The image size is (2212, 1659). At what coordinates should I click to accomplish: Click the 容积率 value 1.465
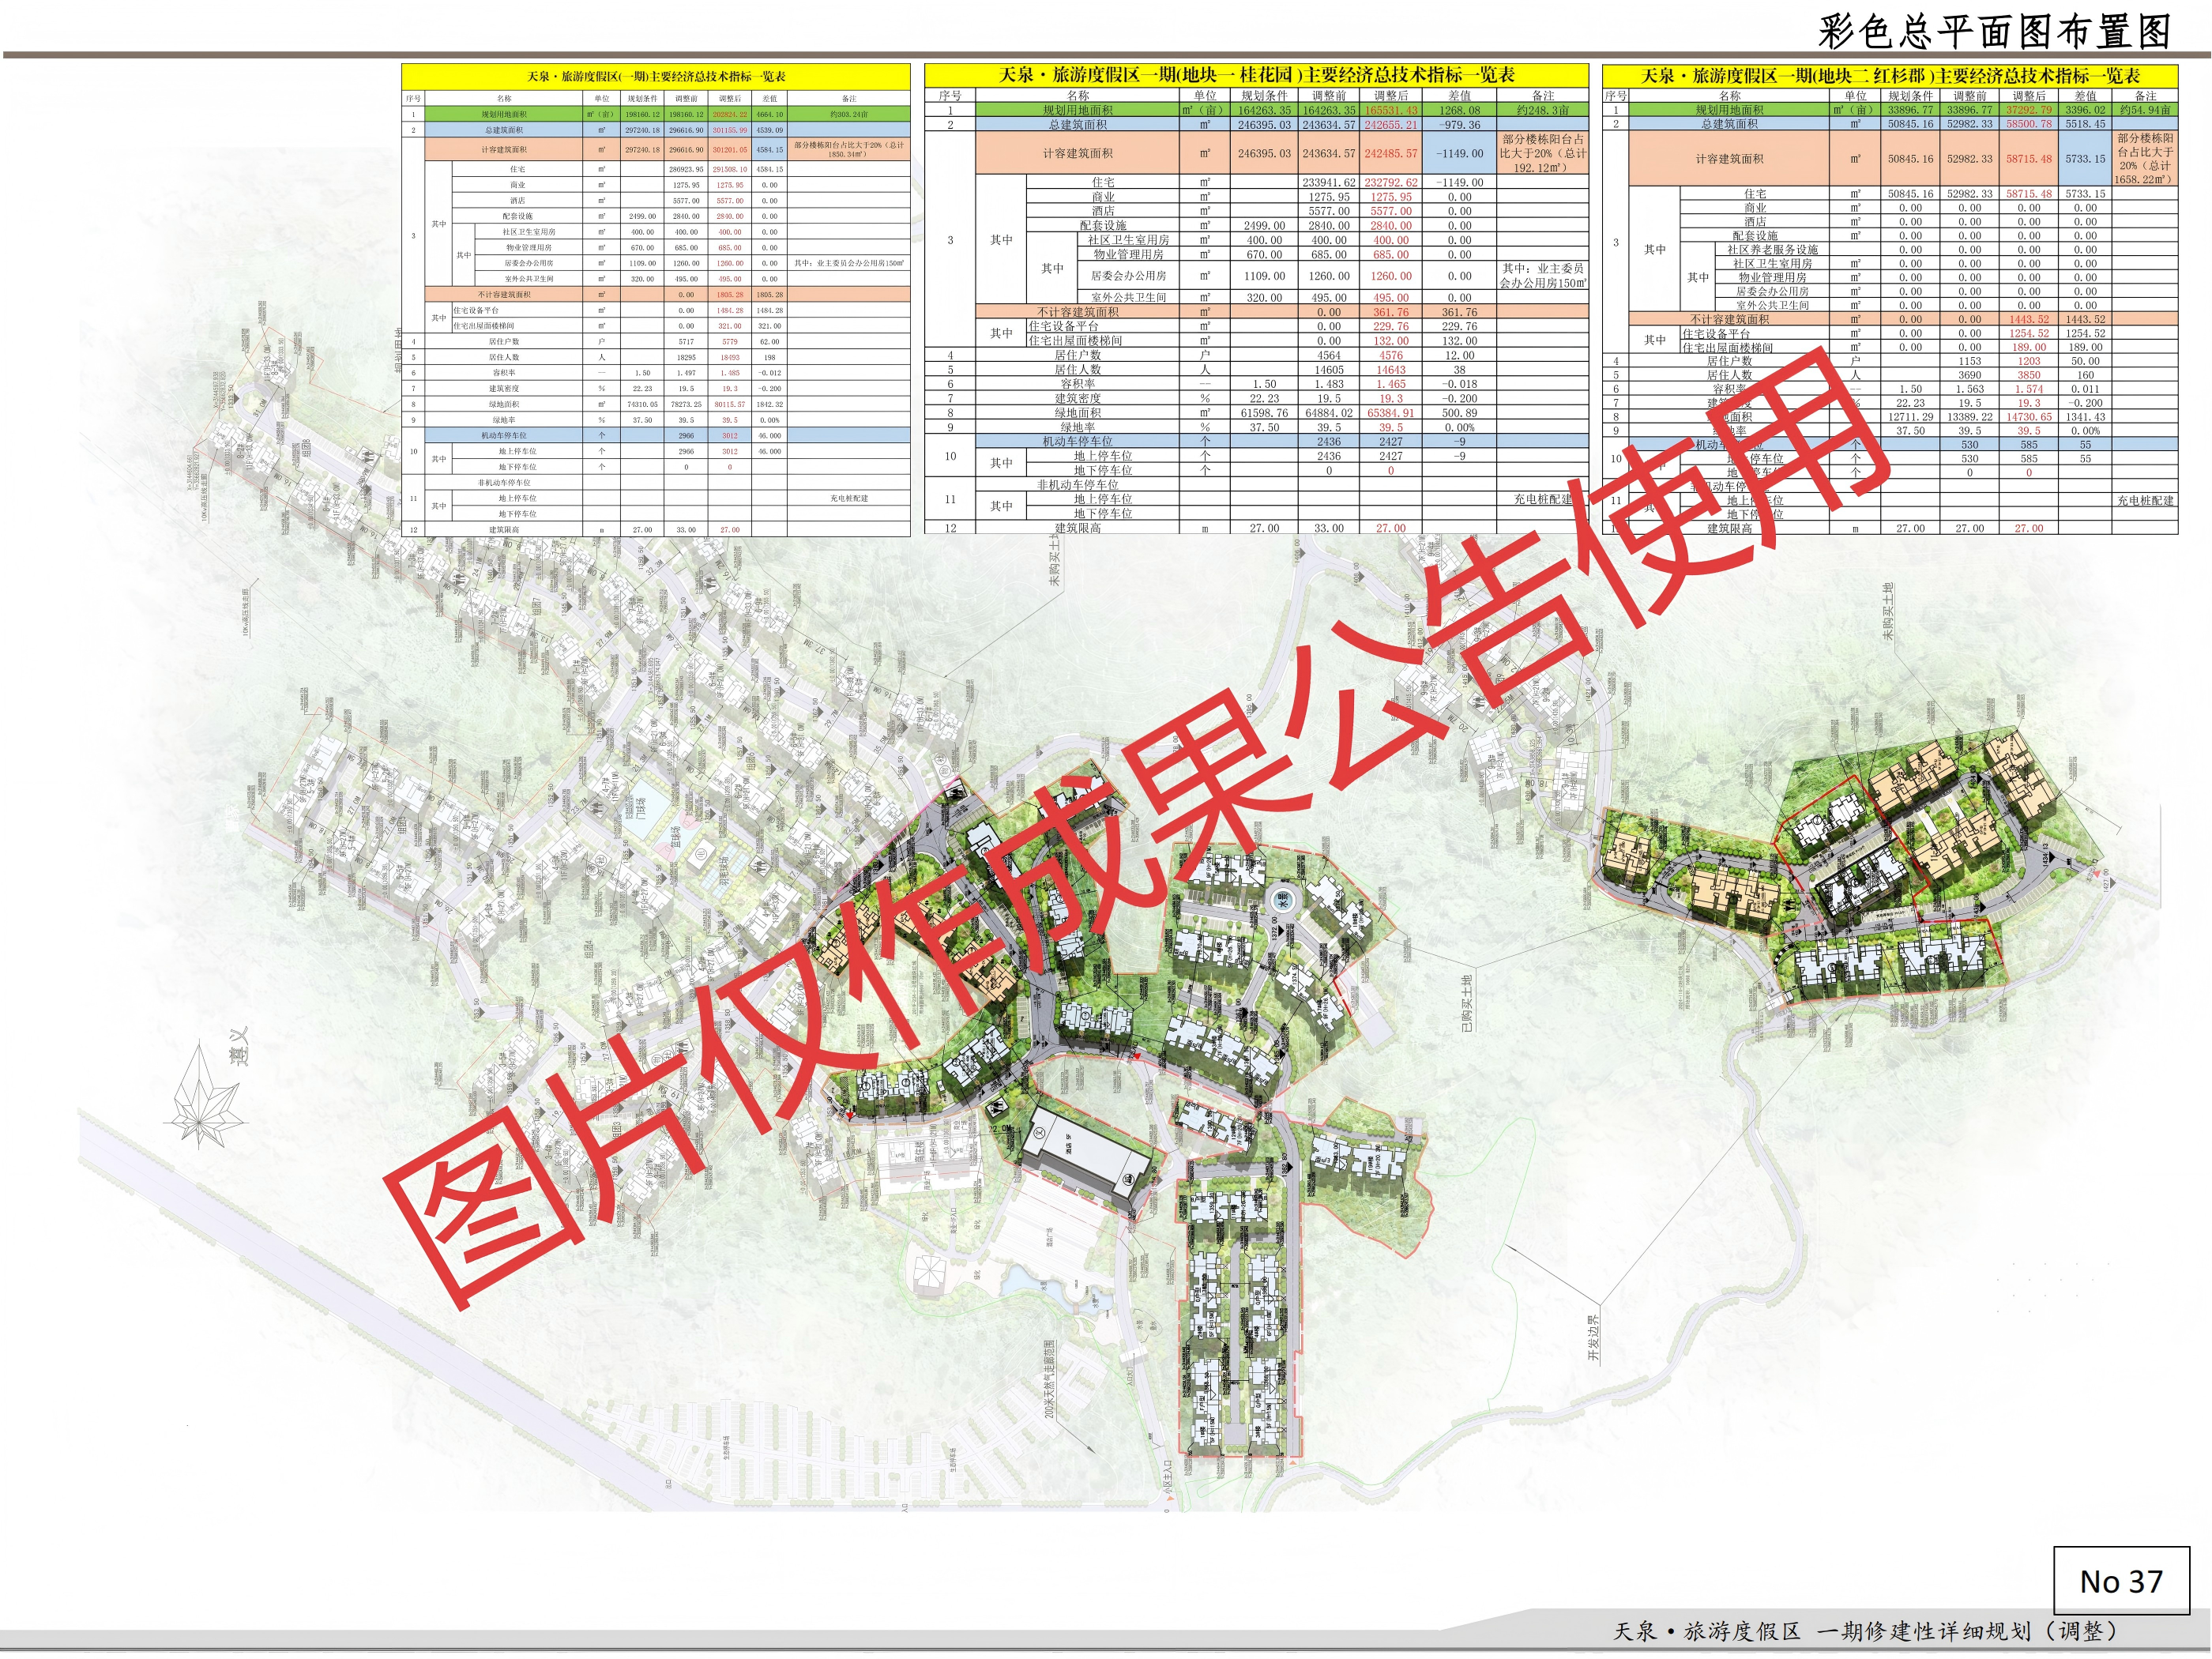pos(1391,384)
